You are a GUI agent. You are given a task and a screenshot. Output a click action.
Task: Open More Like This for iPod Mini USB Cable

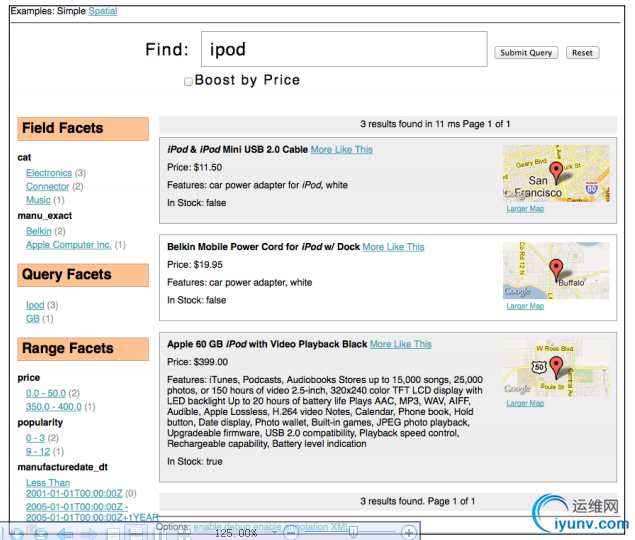point(342,149)
